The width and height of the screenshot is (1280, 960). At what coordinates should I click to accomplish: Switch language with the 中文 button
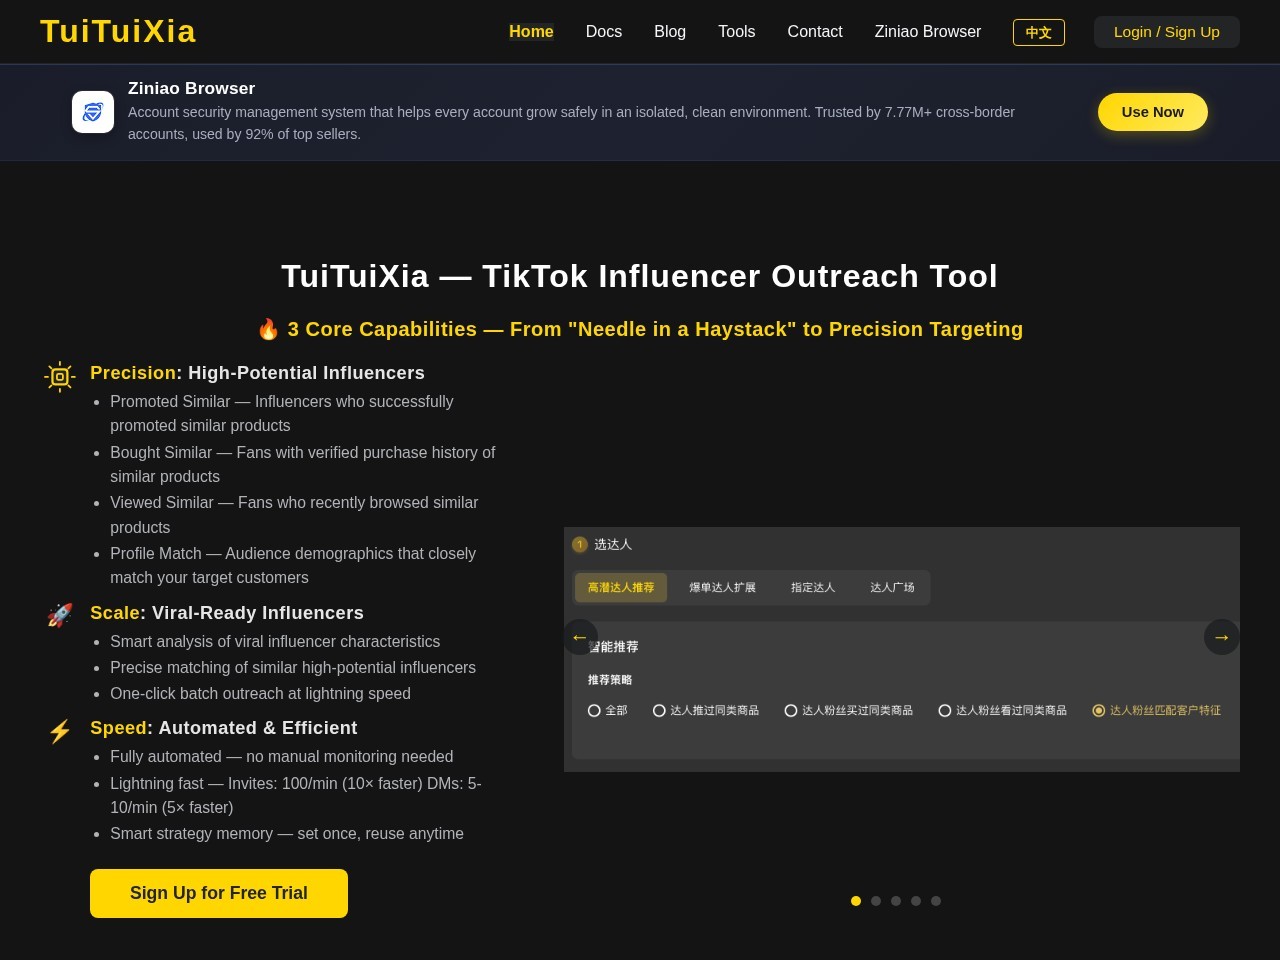(1039, 32)
